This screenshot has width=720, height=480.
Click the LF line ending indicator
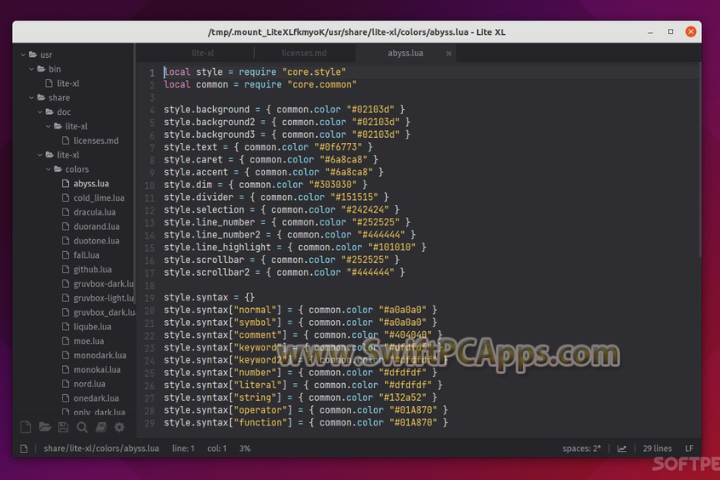[x=691, y=449]
